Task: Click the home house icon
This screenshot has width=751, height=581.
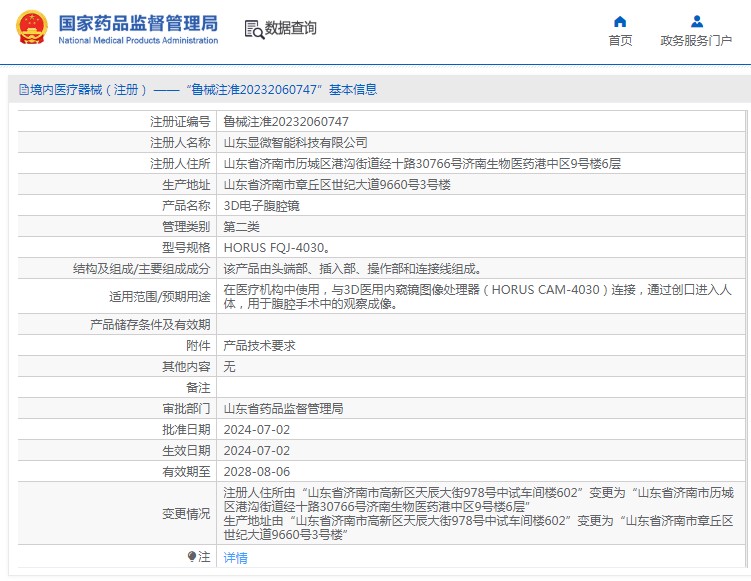Action: click(620, 21)
